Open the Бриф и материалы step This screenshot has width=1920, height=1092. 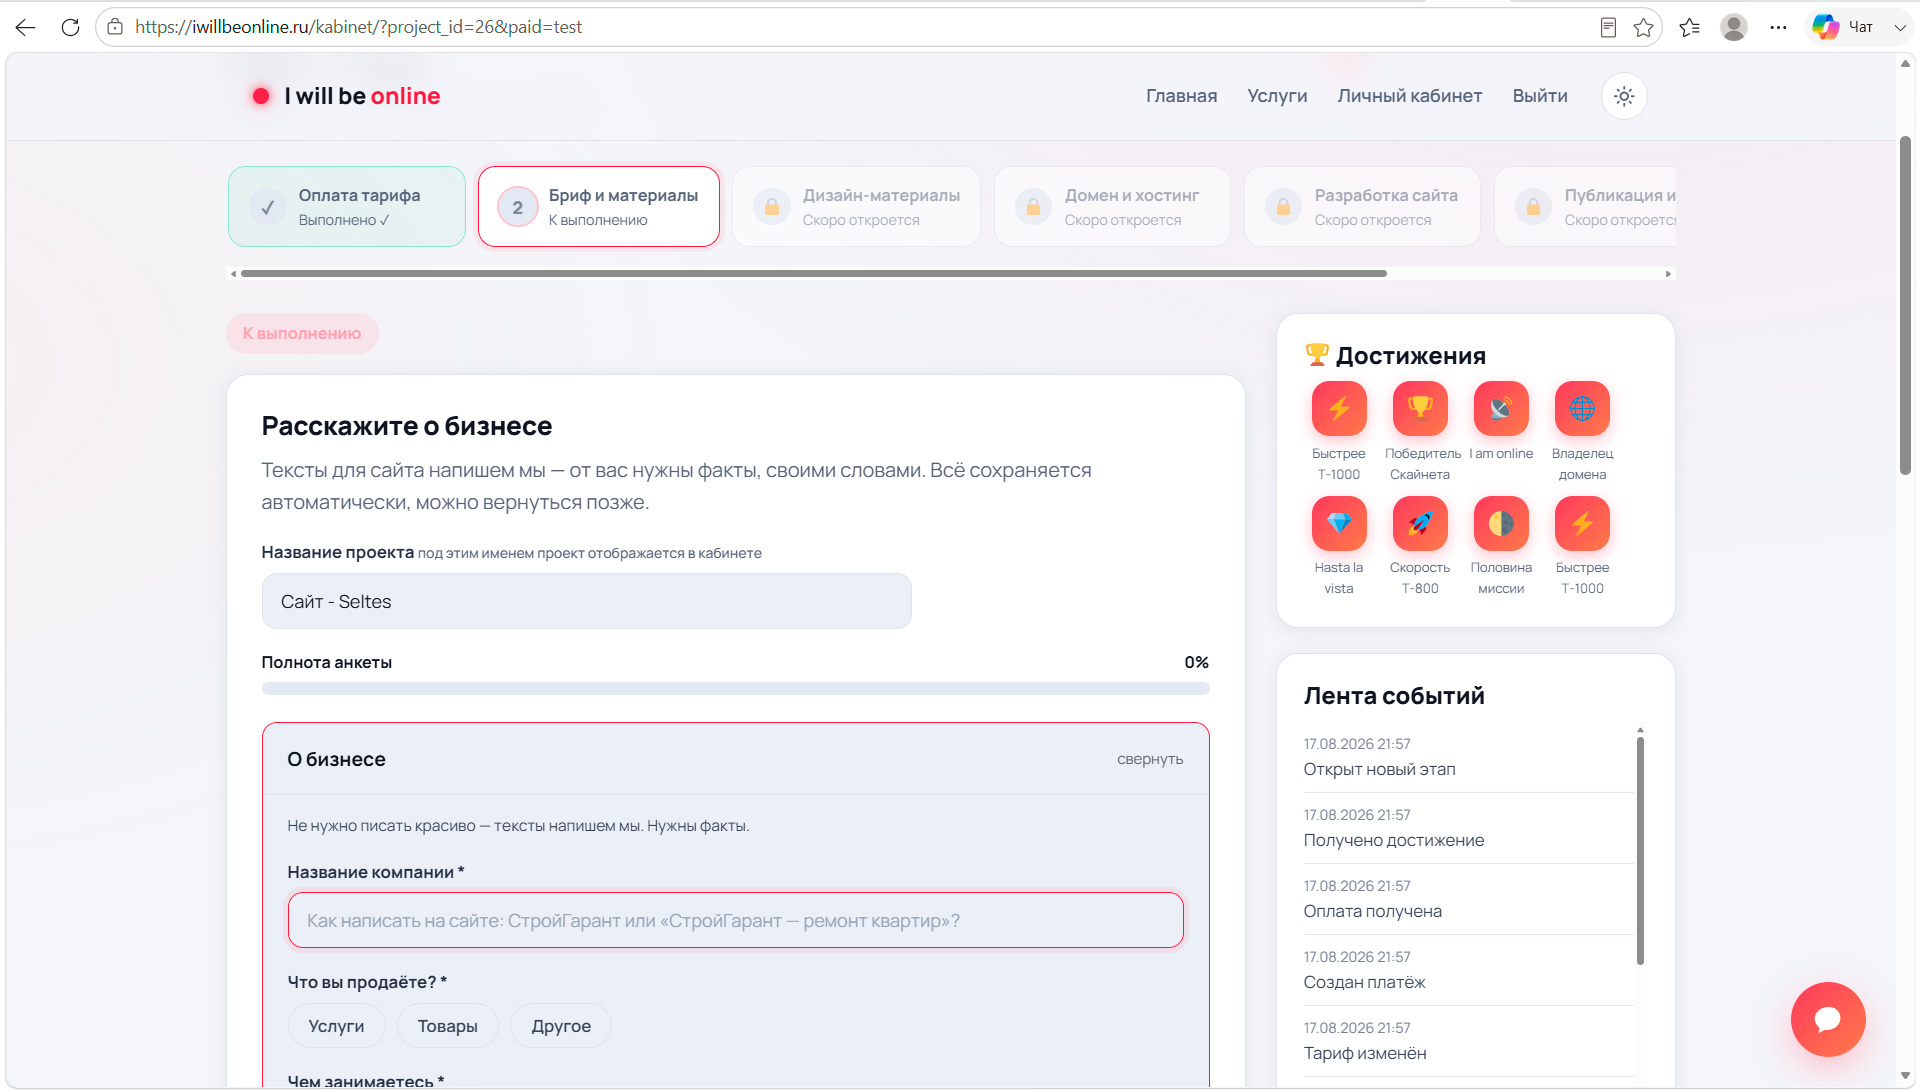coord(599,206)
